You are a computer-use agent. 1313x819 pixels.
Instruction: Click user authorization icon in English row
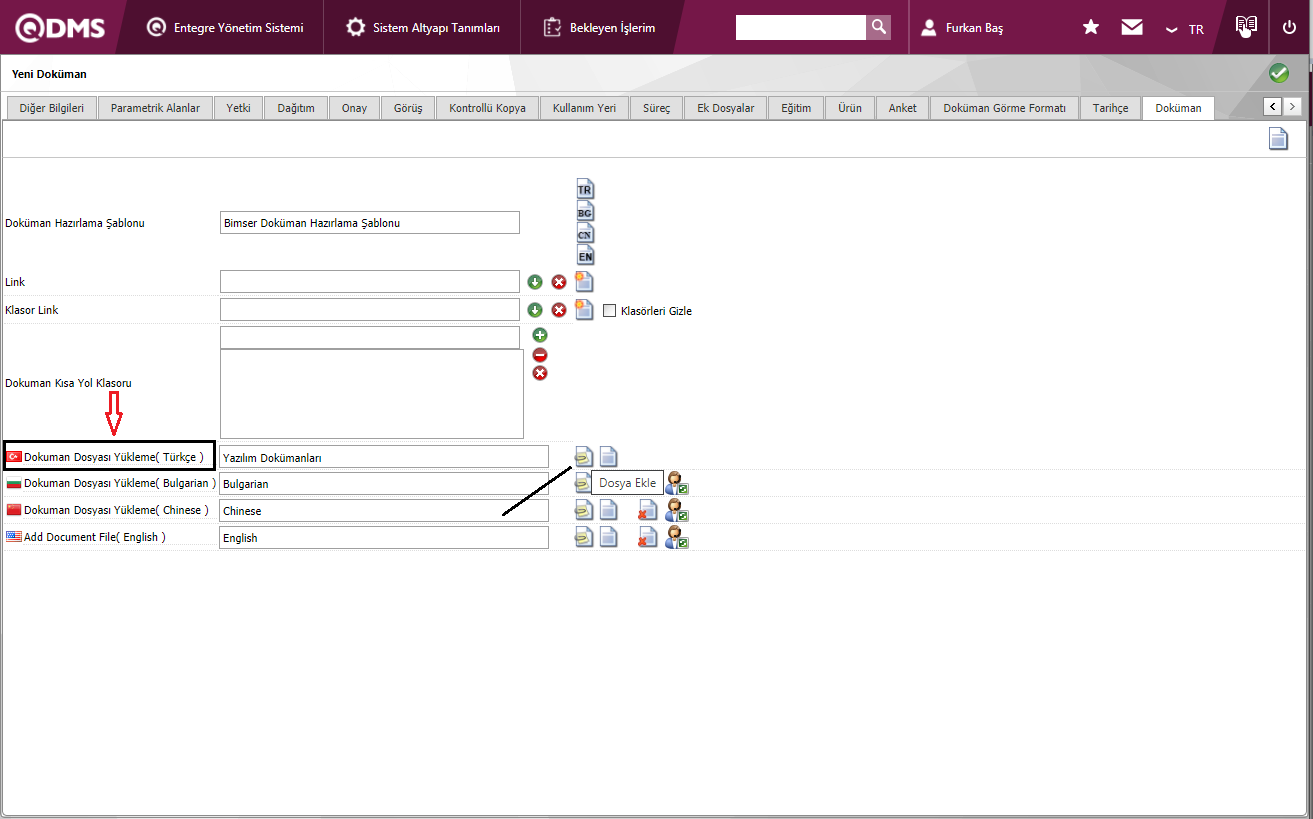(x=677, y=538)
